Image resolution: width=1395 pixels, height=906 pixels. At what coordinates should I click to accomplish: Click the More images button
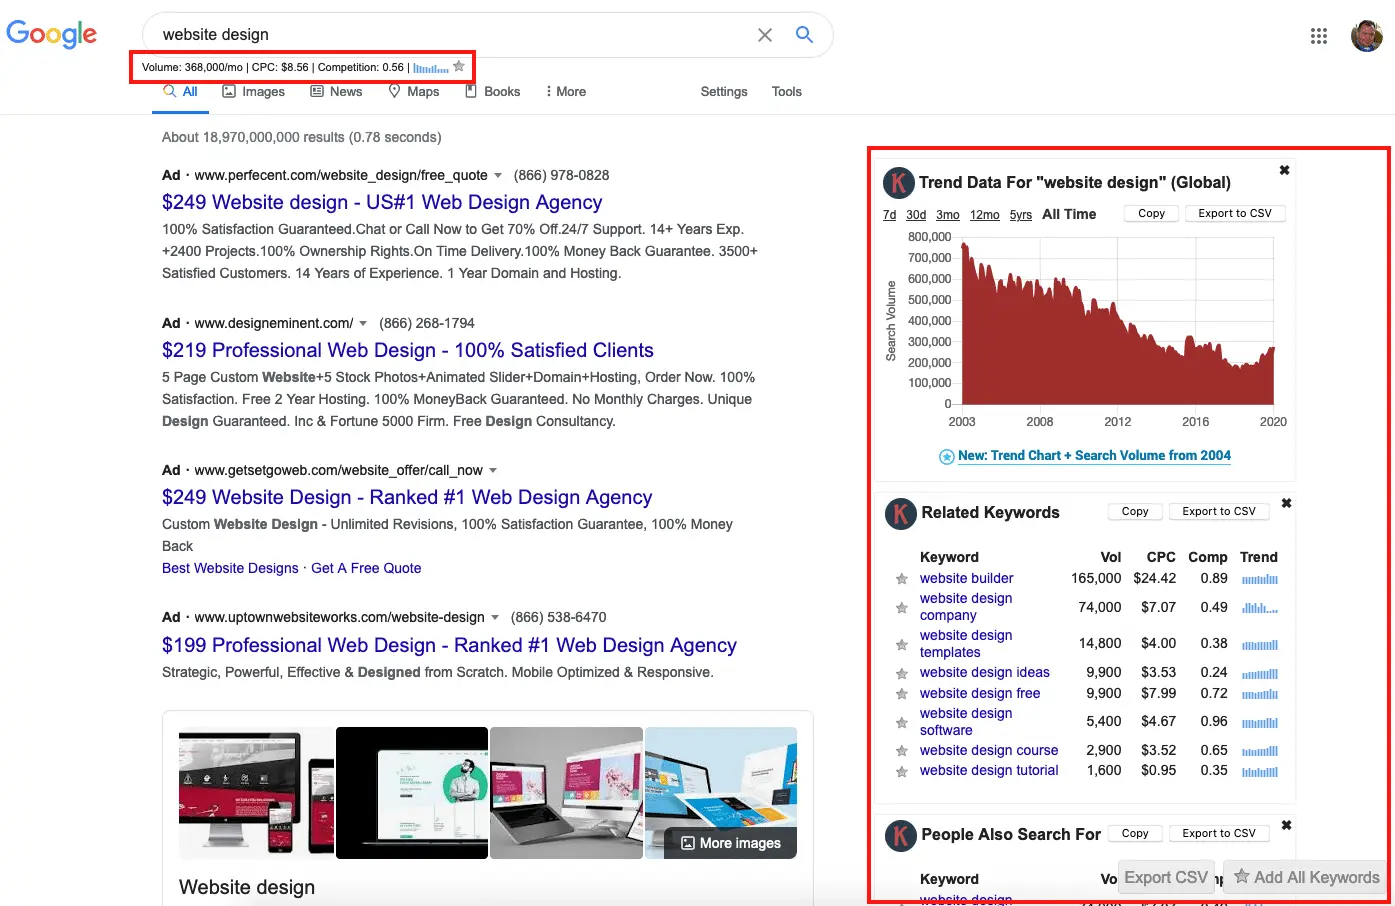pos(730,843)
